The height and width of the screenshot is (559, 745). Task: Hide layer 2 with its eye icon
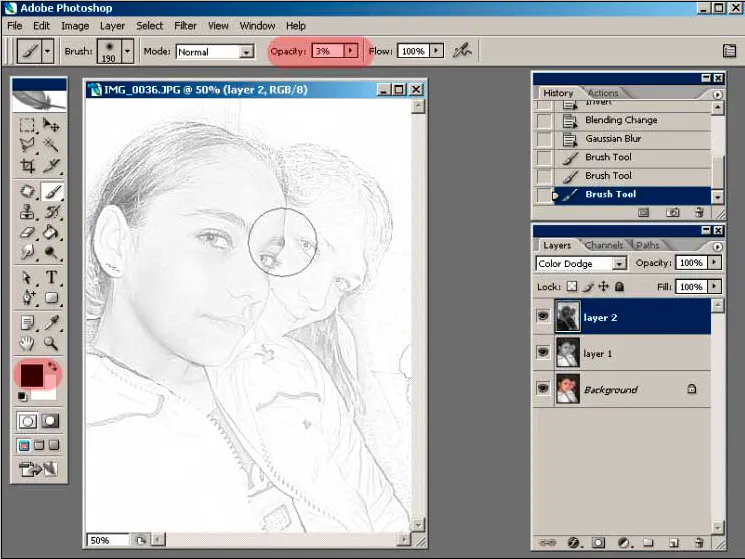(543, 316)
